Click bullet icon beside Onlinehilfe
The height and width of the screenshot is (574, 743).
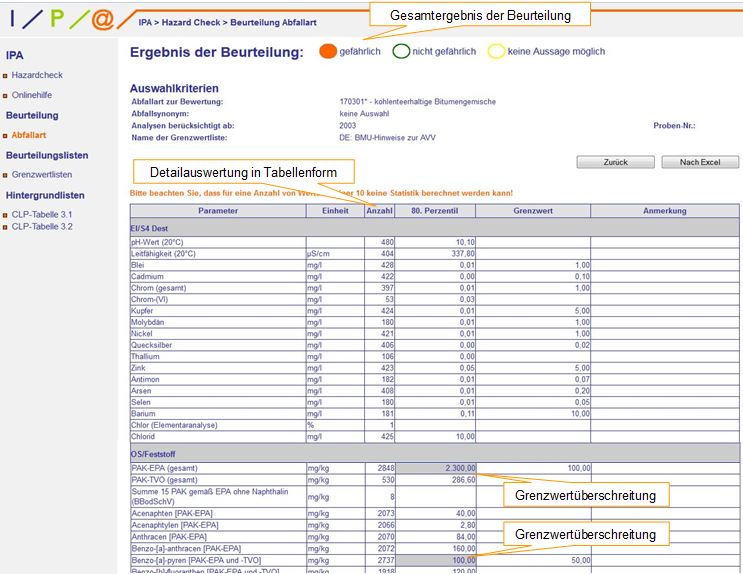tap(5, 95)
